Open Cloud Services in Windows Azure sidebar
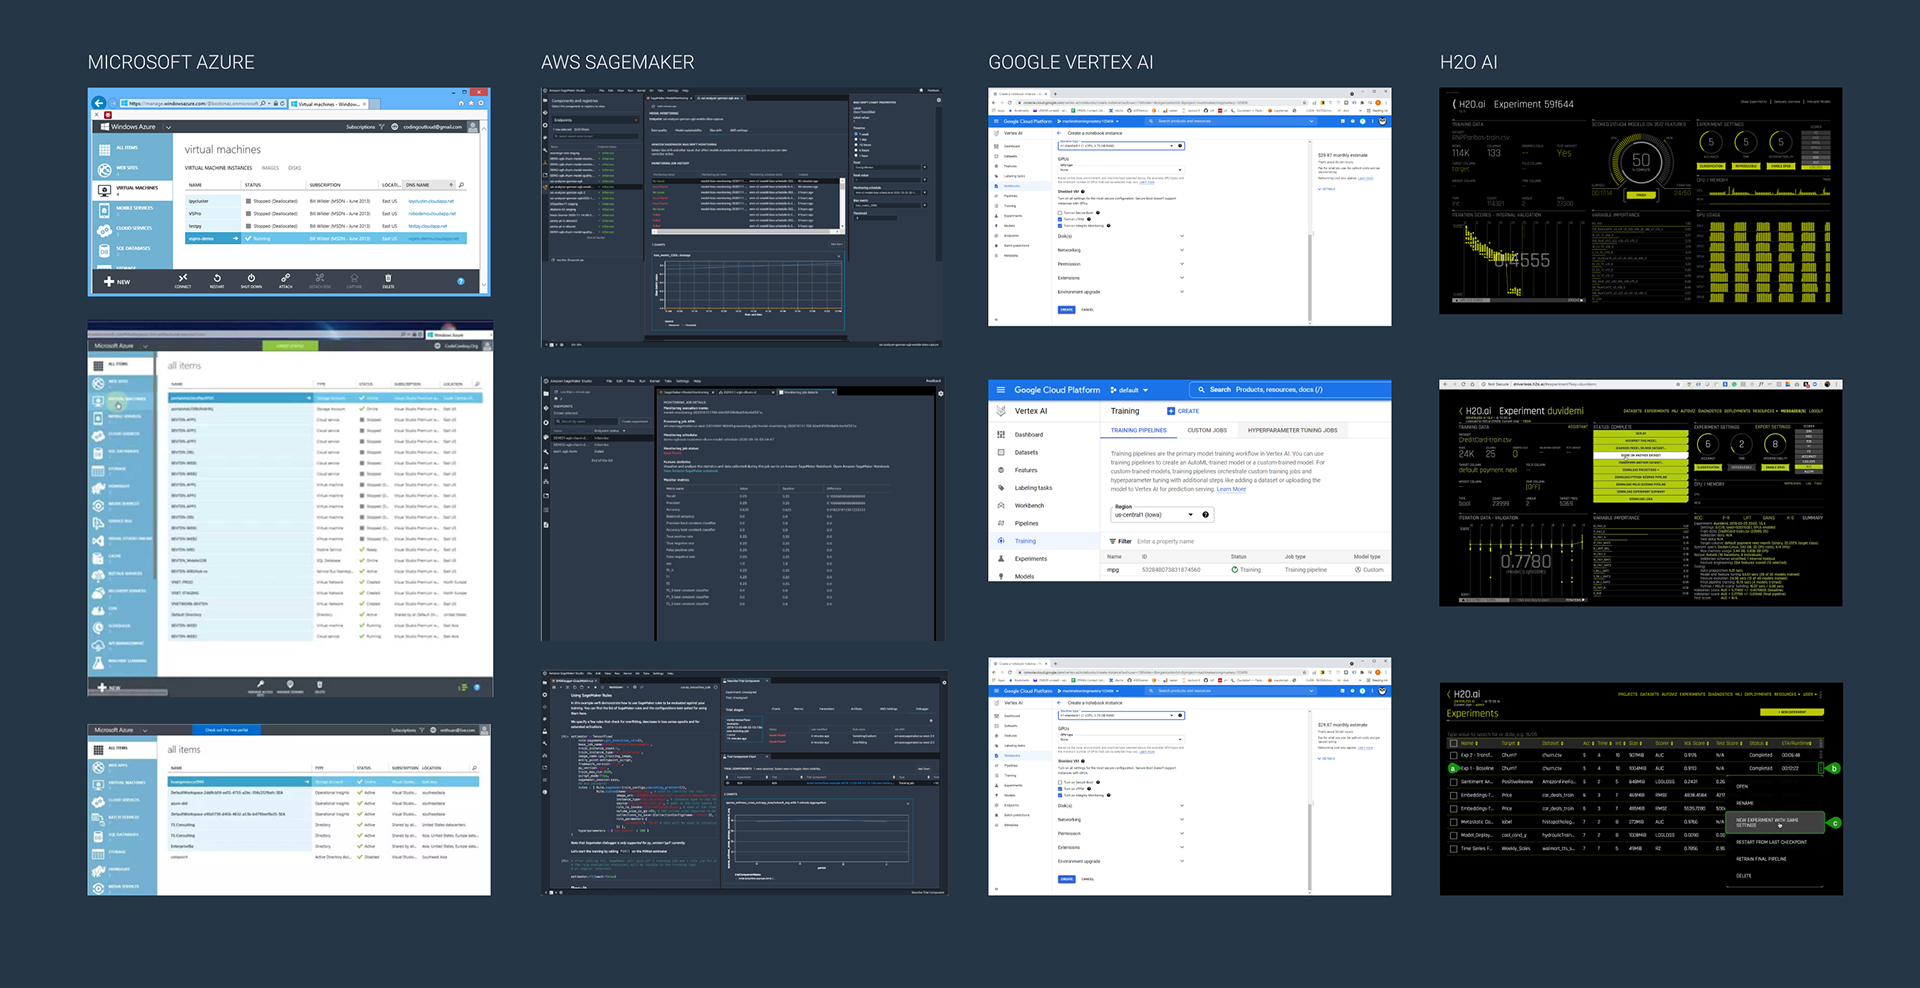This screenshot has height=988, width=1920. [x=130, y=230]
